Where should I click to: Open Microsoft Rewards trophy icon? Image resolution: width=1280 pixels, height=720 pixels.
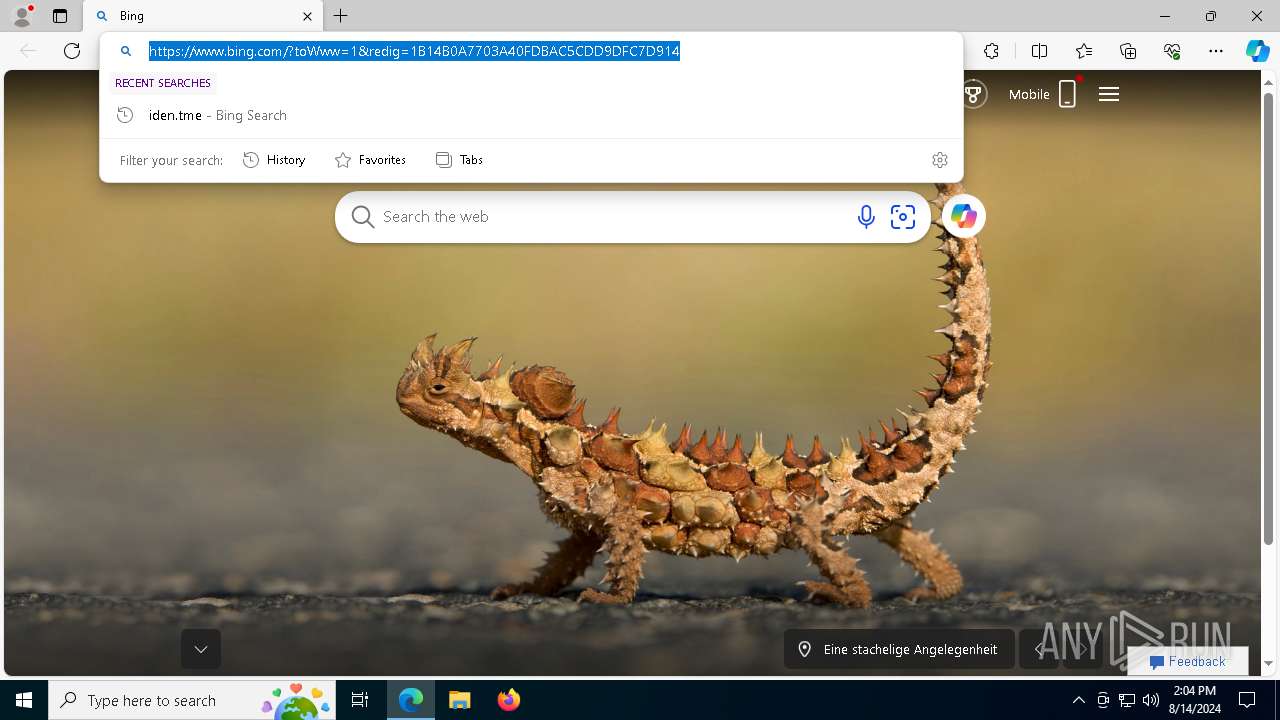[973, 94]
